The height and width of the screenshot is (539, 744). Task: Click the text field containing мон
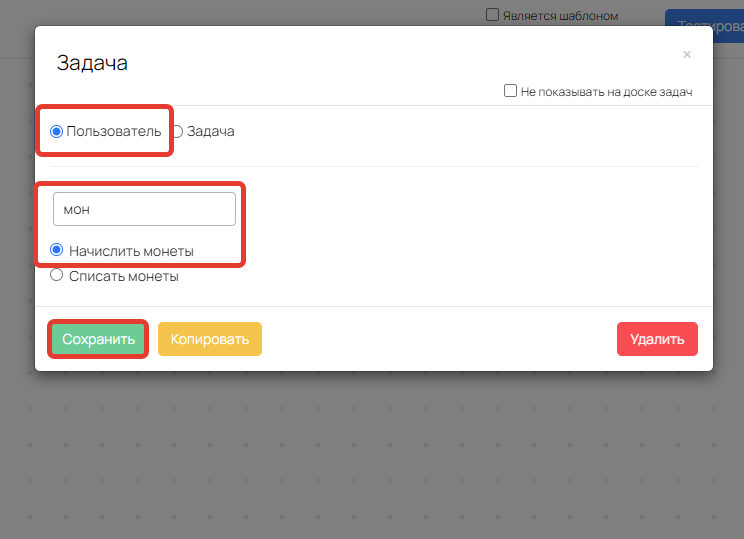coord(144,209)
